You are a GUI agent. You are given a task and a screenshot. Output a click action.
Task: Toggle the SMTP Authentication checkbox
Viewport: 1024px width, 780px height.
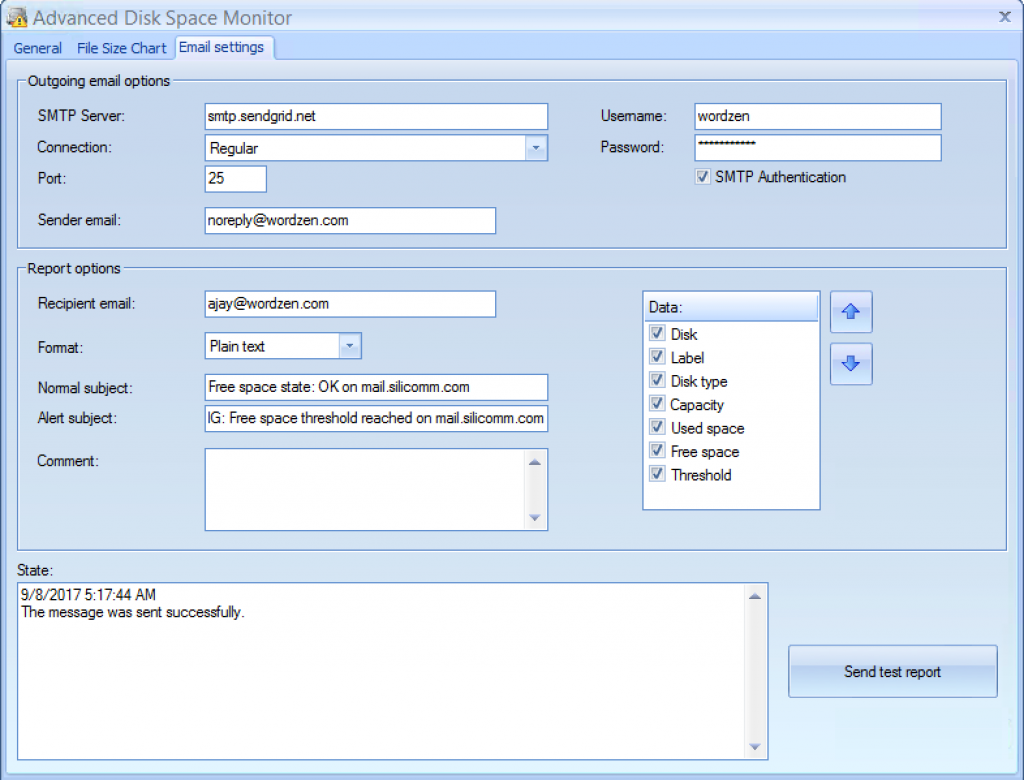703,177
